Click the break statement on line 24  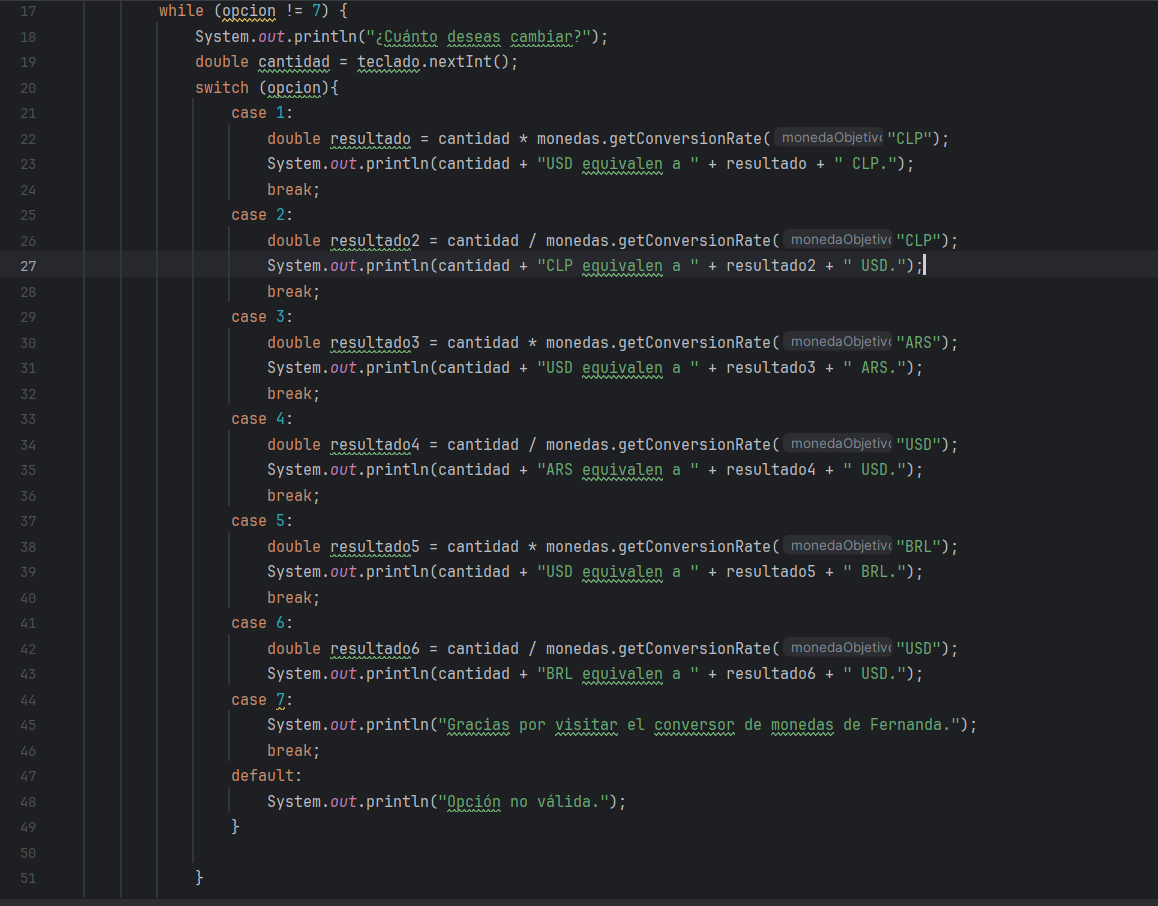pos(293,190)
